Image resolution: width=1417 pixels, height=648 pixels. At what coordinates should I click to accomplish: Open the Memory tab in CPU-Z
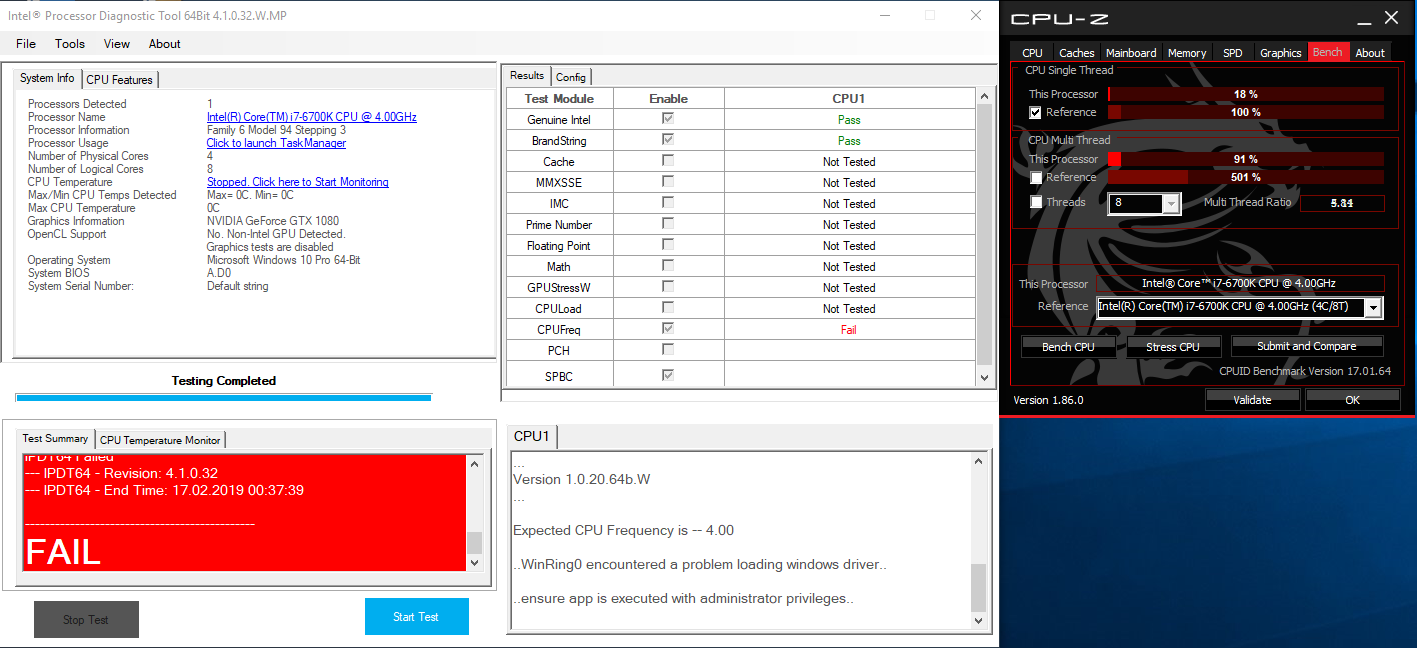[1187, 53]
